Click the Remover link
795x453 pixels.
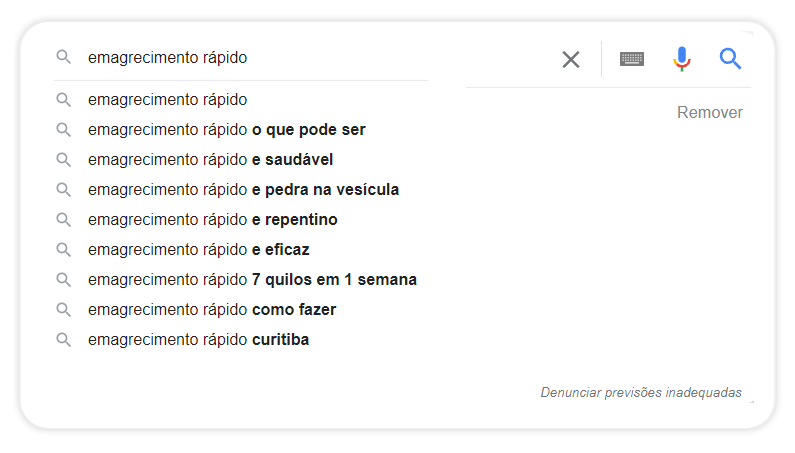[709, 112]
